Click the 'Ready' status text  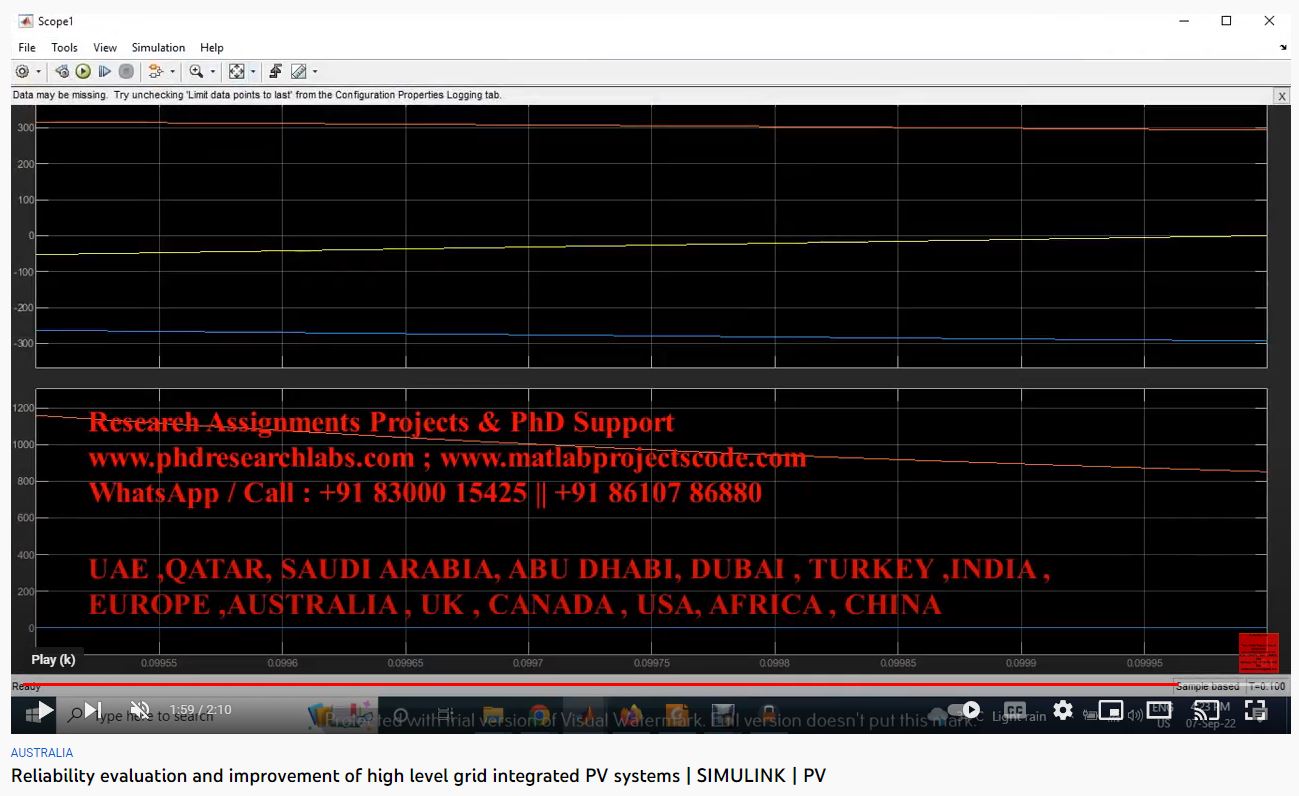26,687
